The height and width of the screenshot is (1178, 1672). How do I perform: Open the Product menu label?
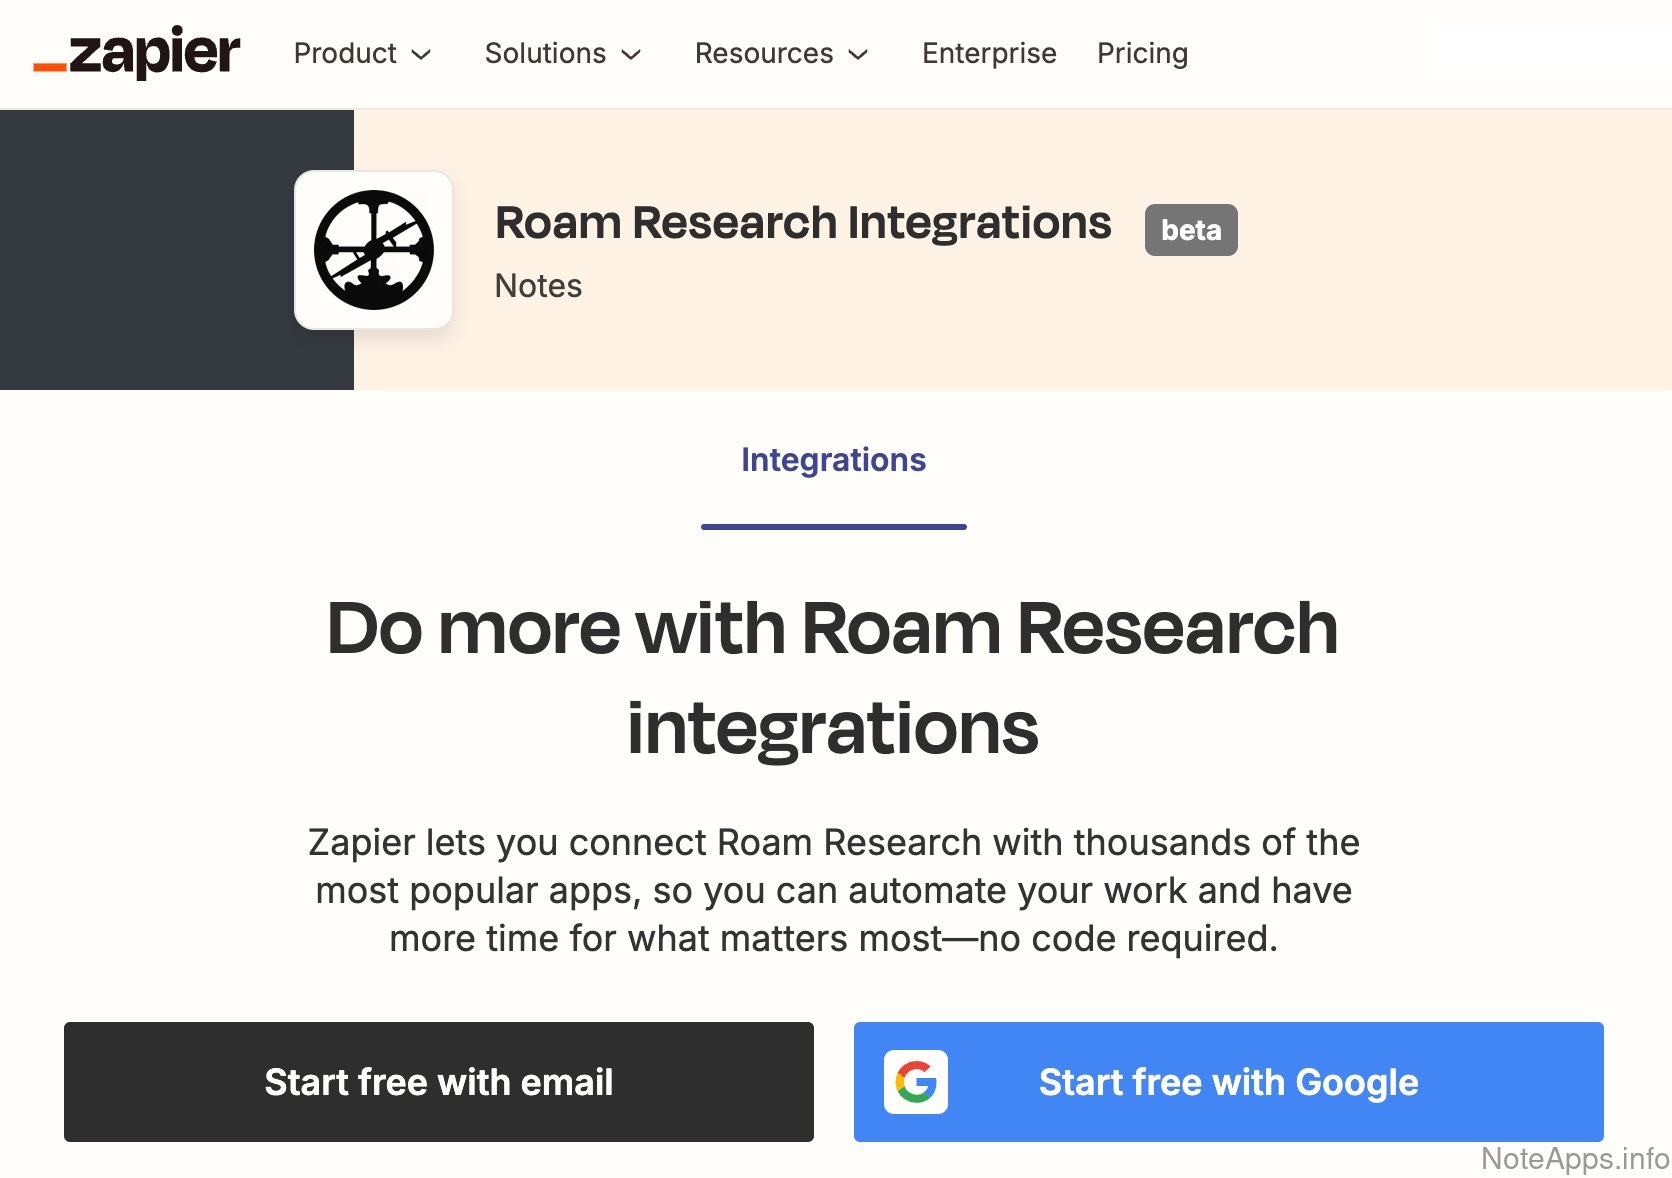345,53
